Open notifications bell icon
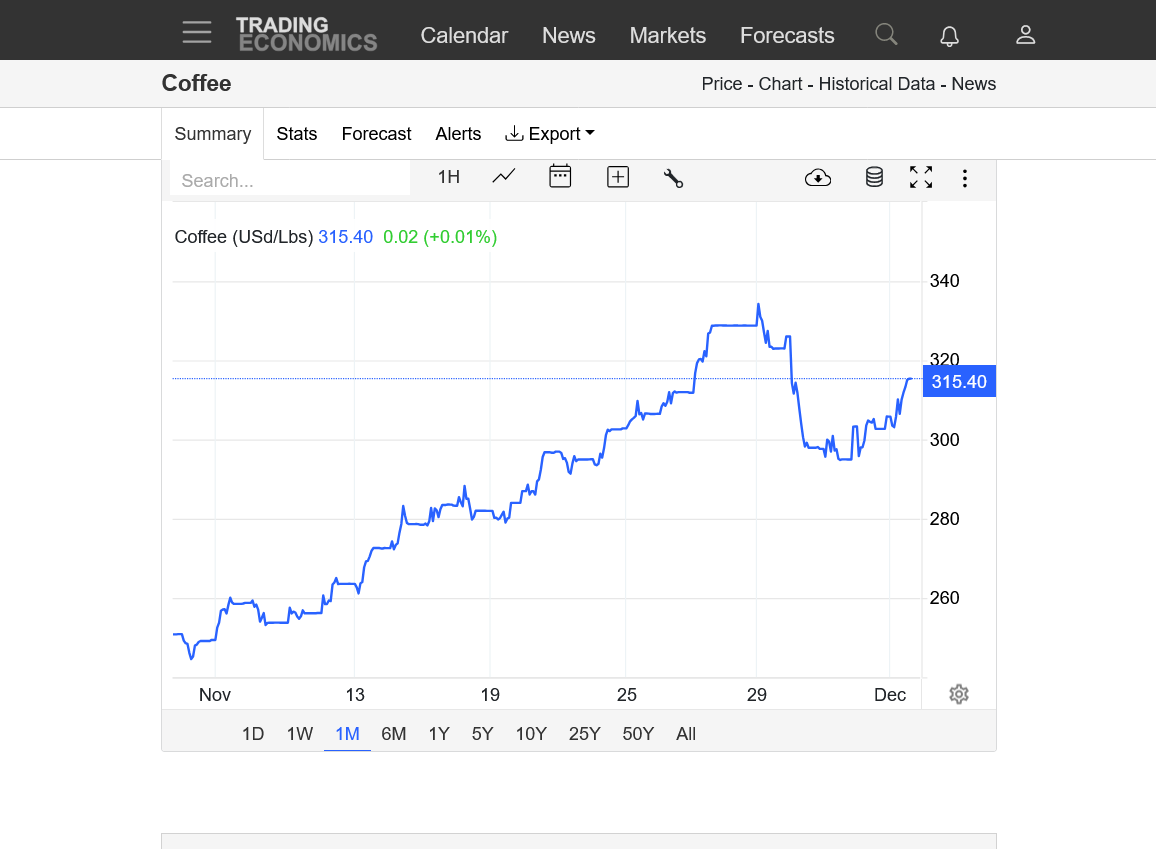 [x=950, y=36]
